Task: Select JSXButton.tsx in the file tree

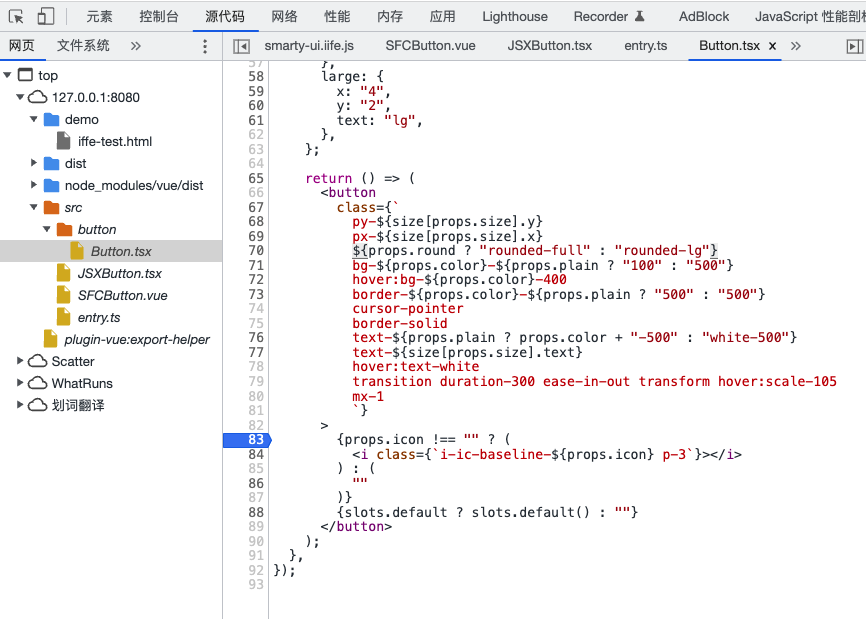Action: point(119,273)
